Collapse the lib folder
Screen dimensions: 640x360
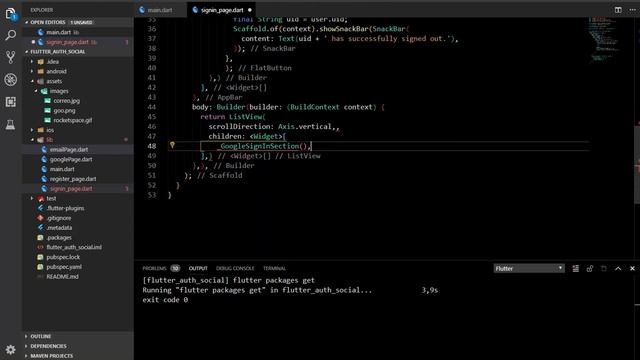[78, 140]
